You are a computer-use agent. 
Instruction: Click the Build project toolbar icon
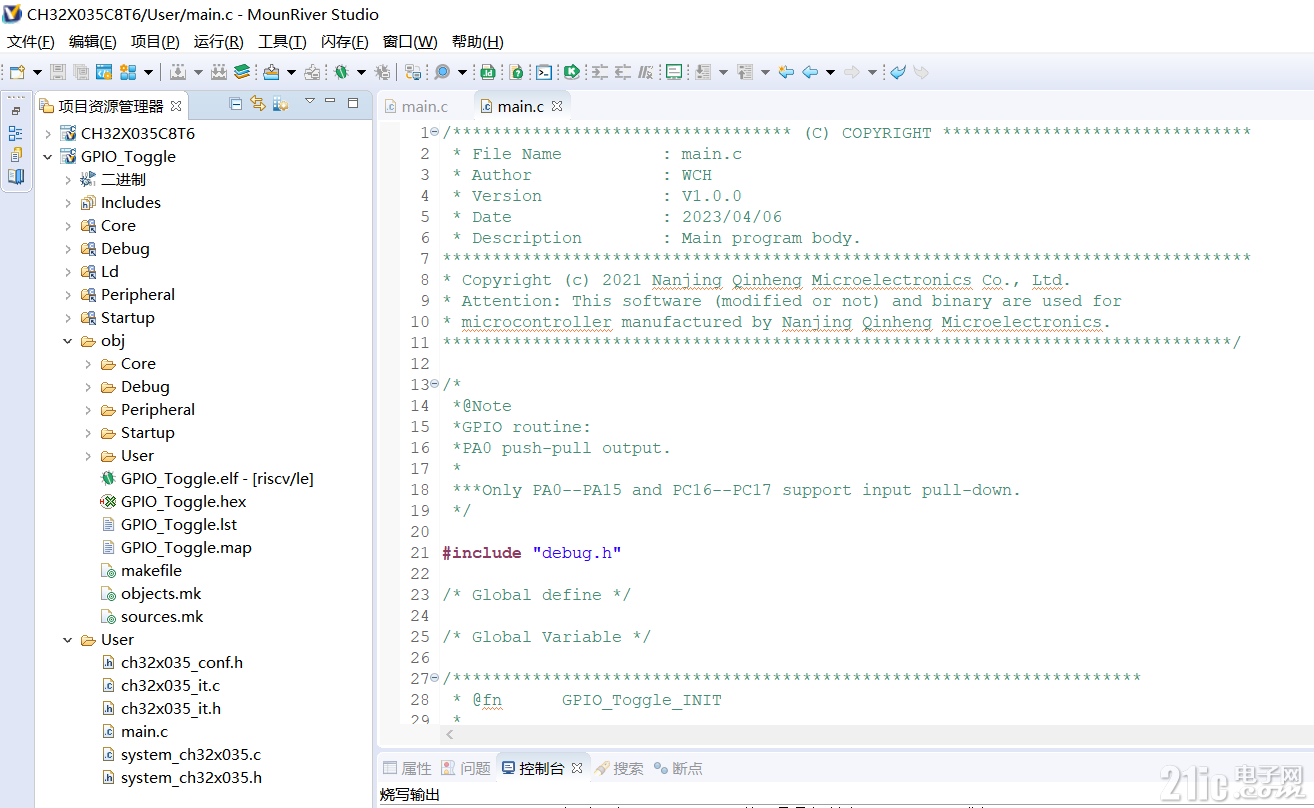coord(177,72)
